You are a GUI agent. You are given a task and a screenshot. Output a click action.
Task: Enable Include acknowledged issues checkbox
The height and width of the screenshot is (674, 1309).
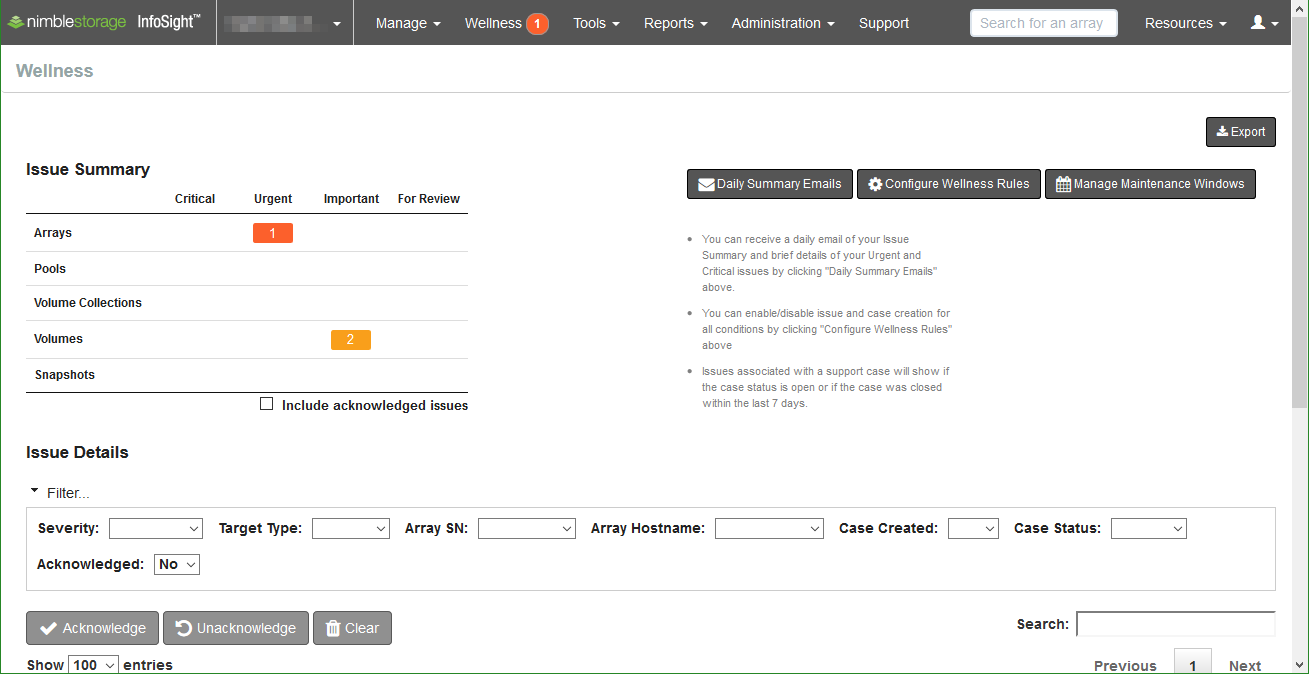click(266, 404)
